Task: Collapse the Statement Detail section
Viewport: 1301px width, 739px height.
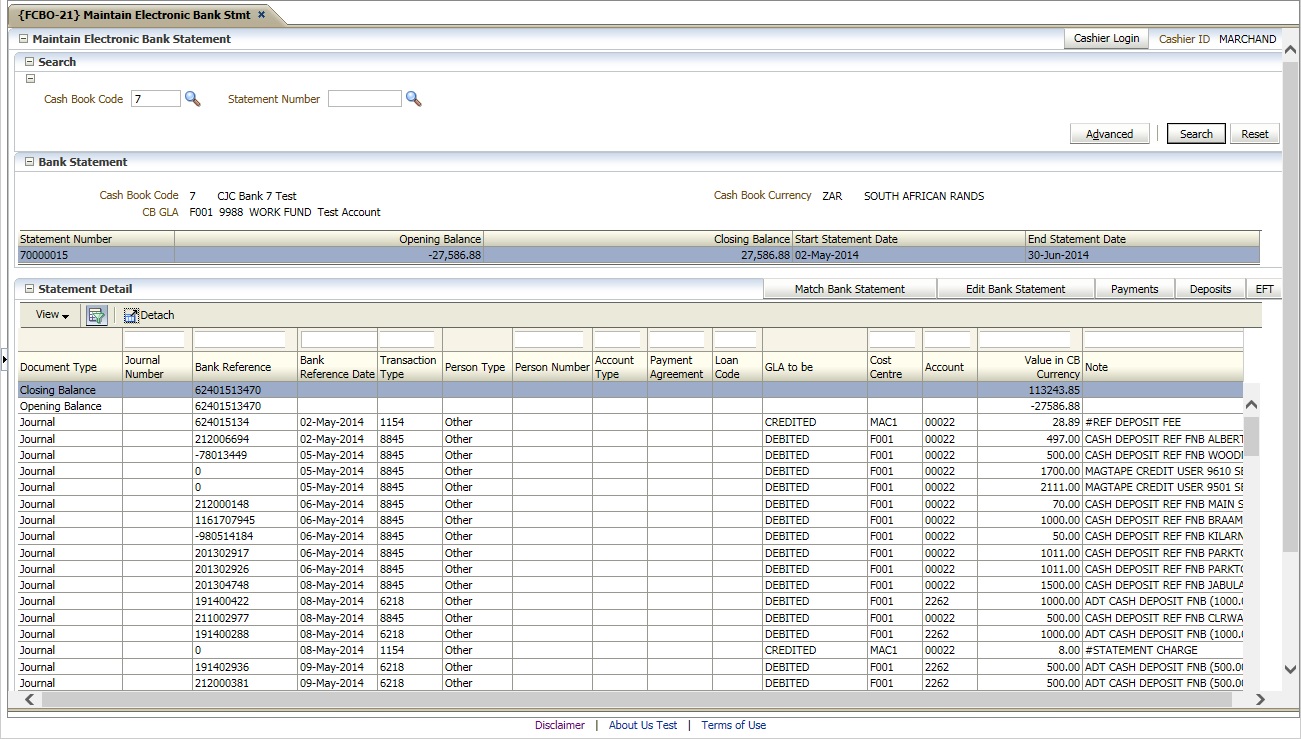Action: (x=29, y=289)
